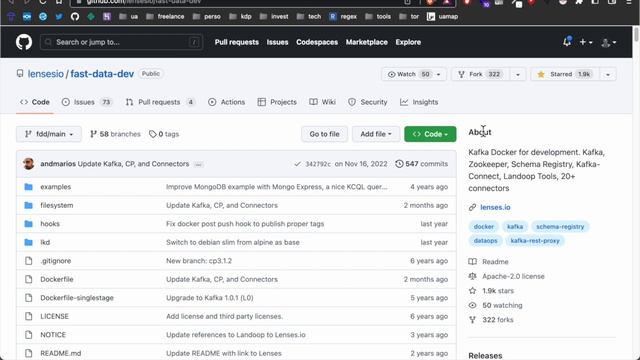Open the fdd/main branch selector
The height and width of the screenshot is (360, 640).
pos(49,134)
